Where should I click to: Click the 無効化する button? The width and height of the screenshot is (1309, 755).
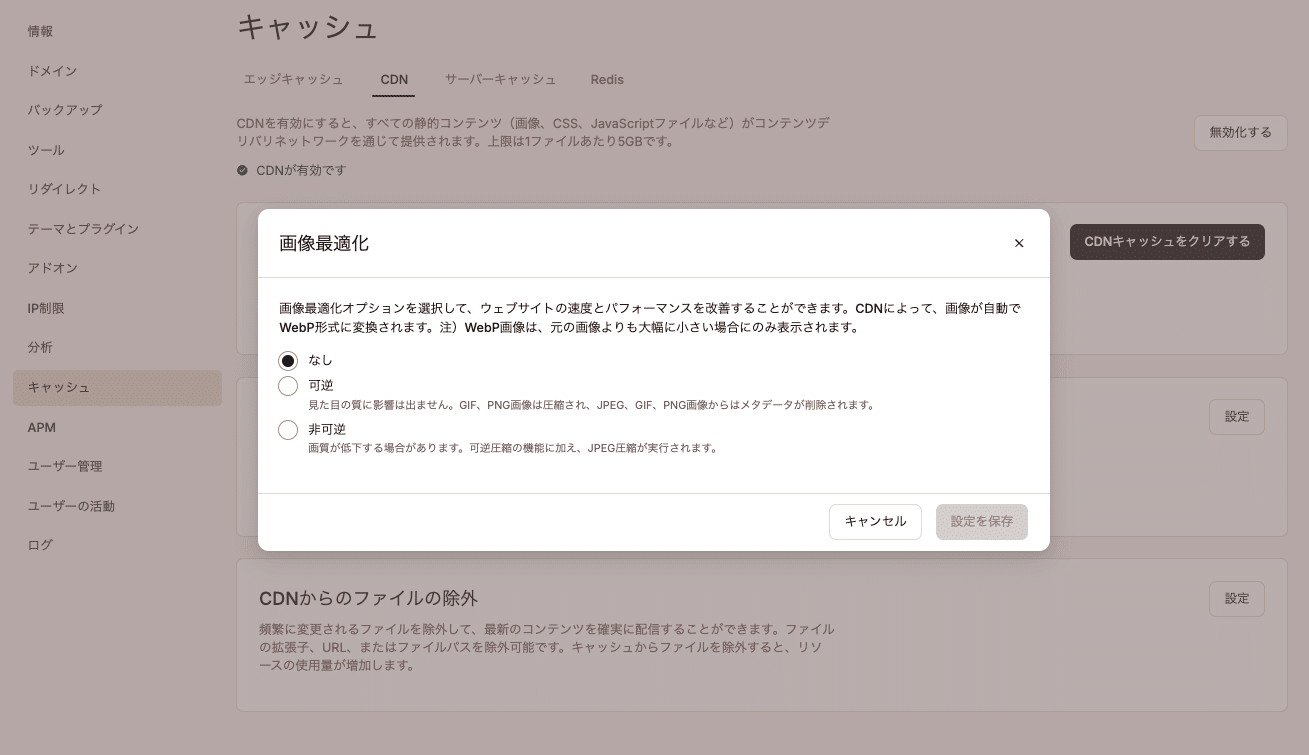coord(1240,133)
